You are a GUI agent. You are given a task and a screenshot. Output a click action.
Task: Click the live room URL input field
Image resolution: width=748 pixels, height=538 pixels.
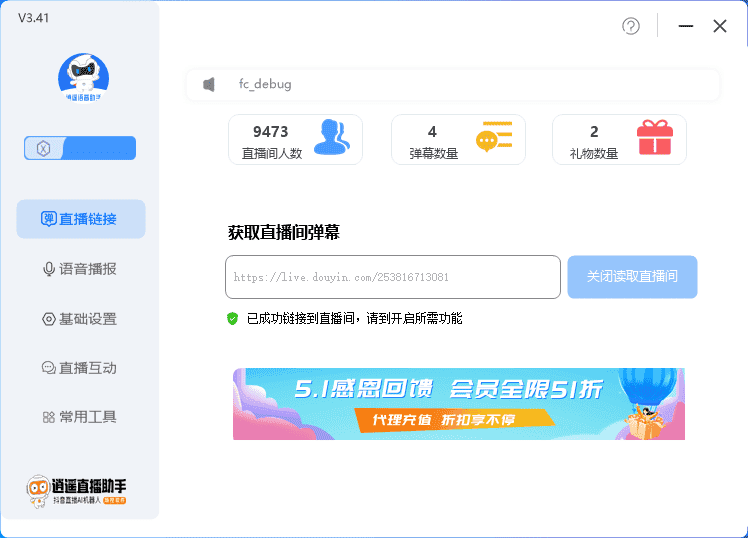392,277
